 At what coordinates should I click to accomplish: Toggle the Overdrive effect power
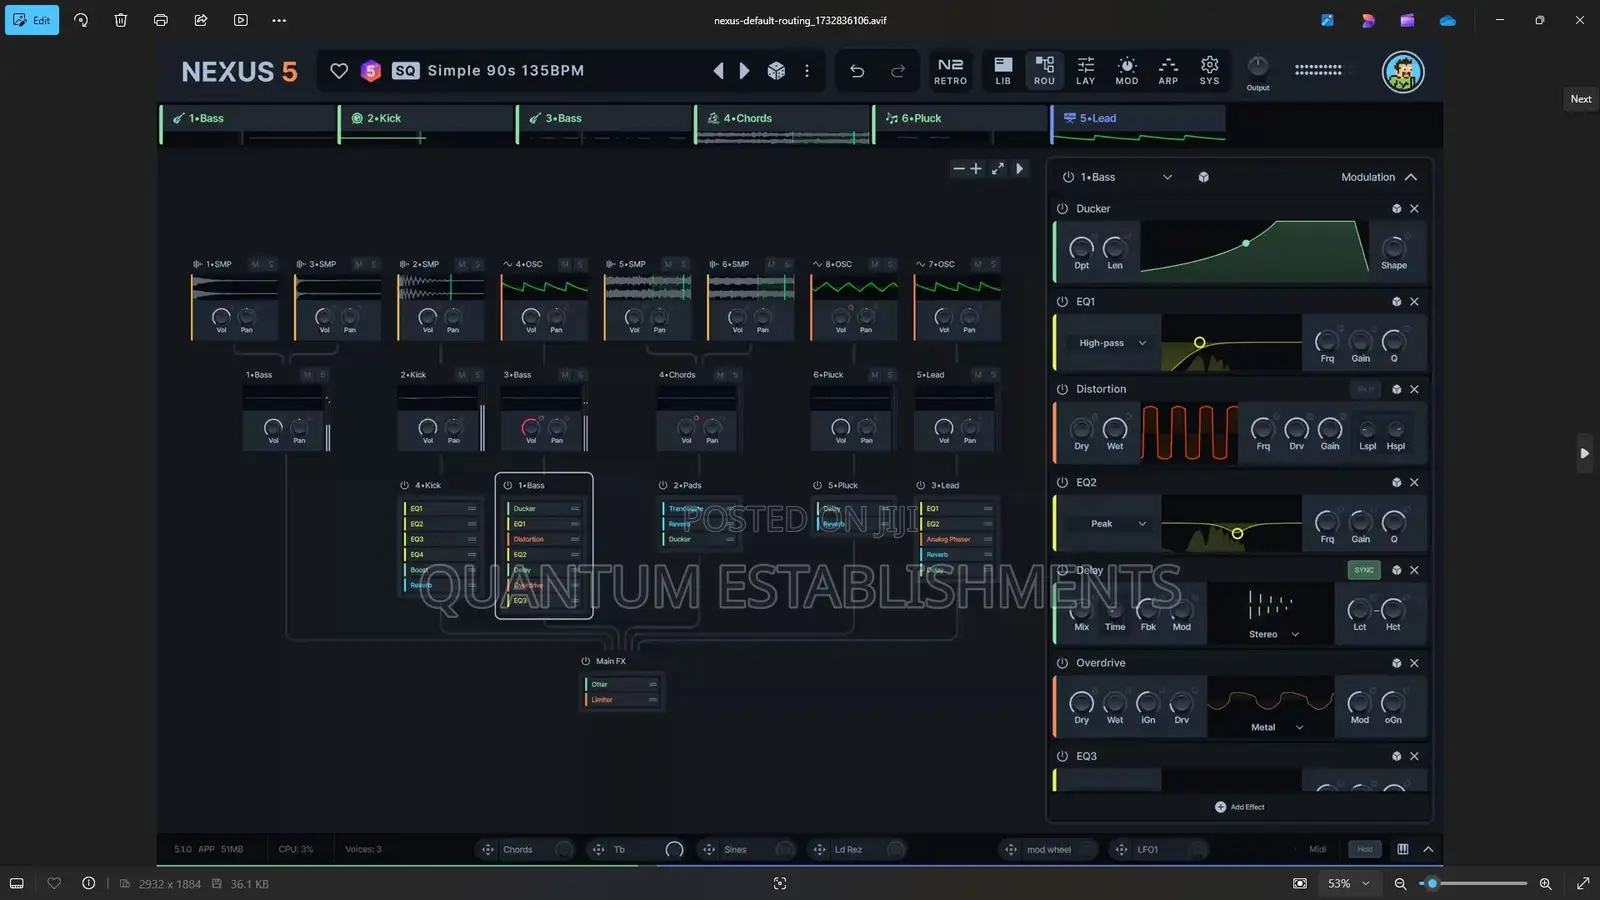click(1062, 663)
